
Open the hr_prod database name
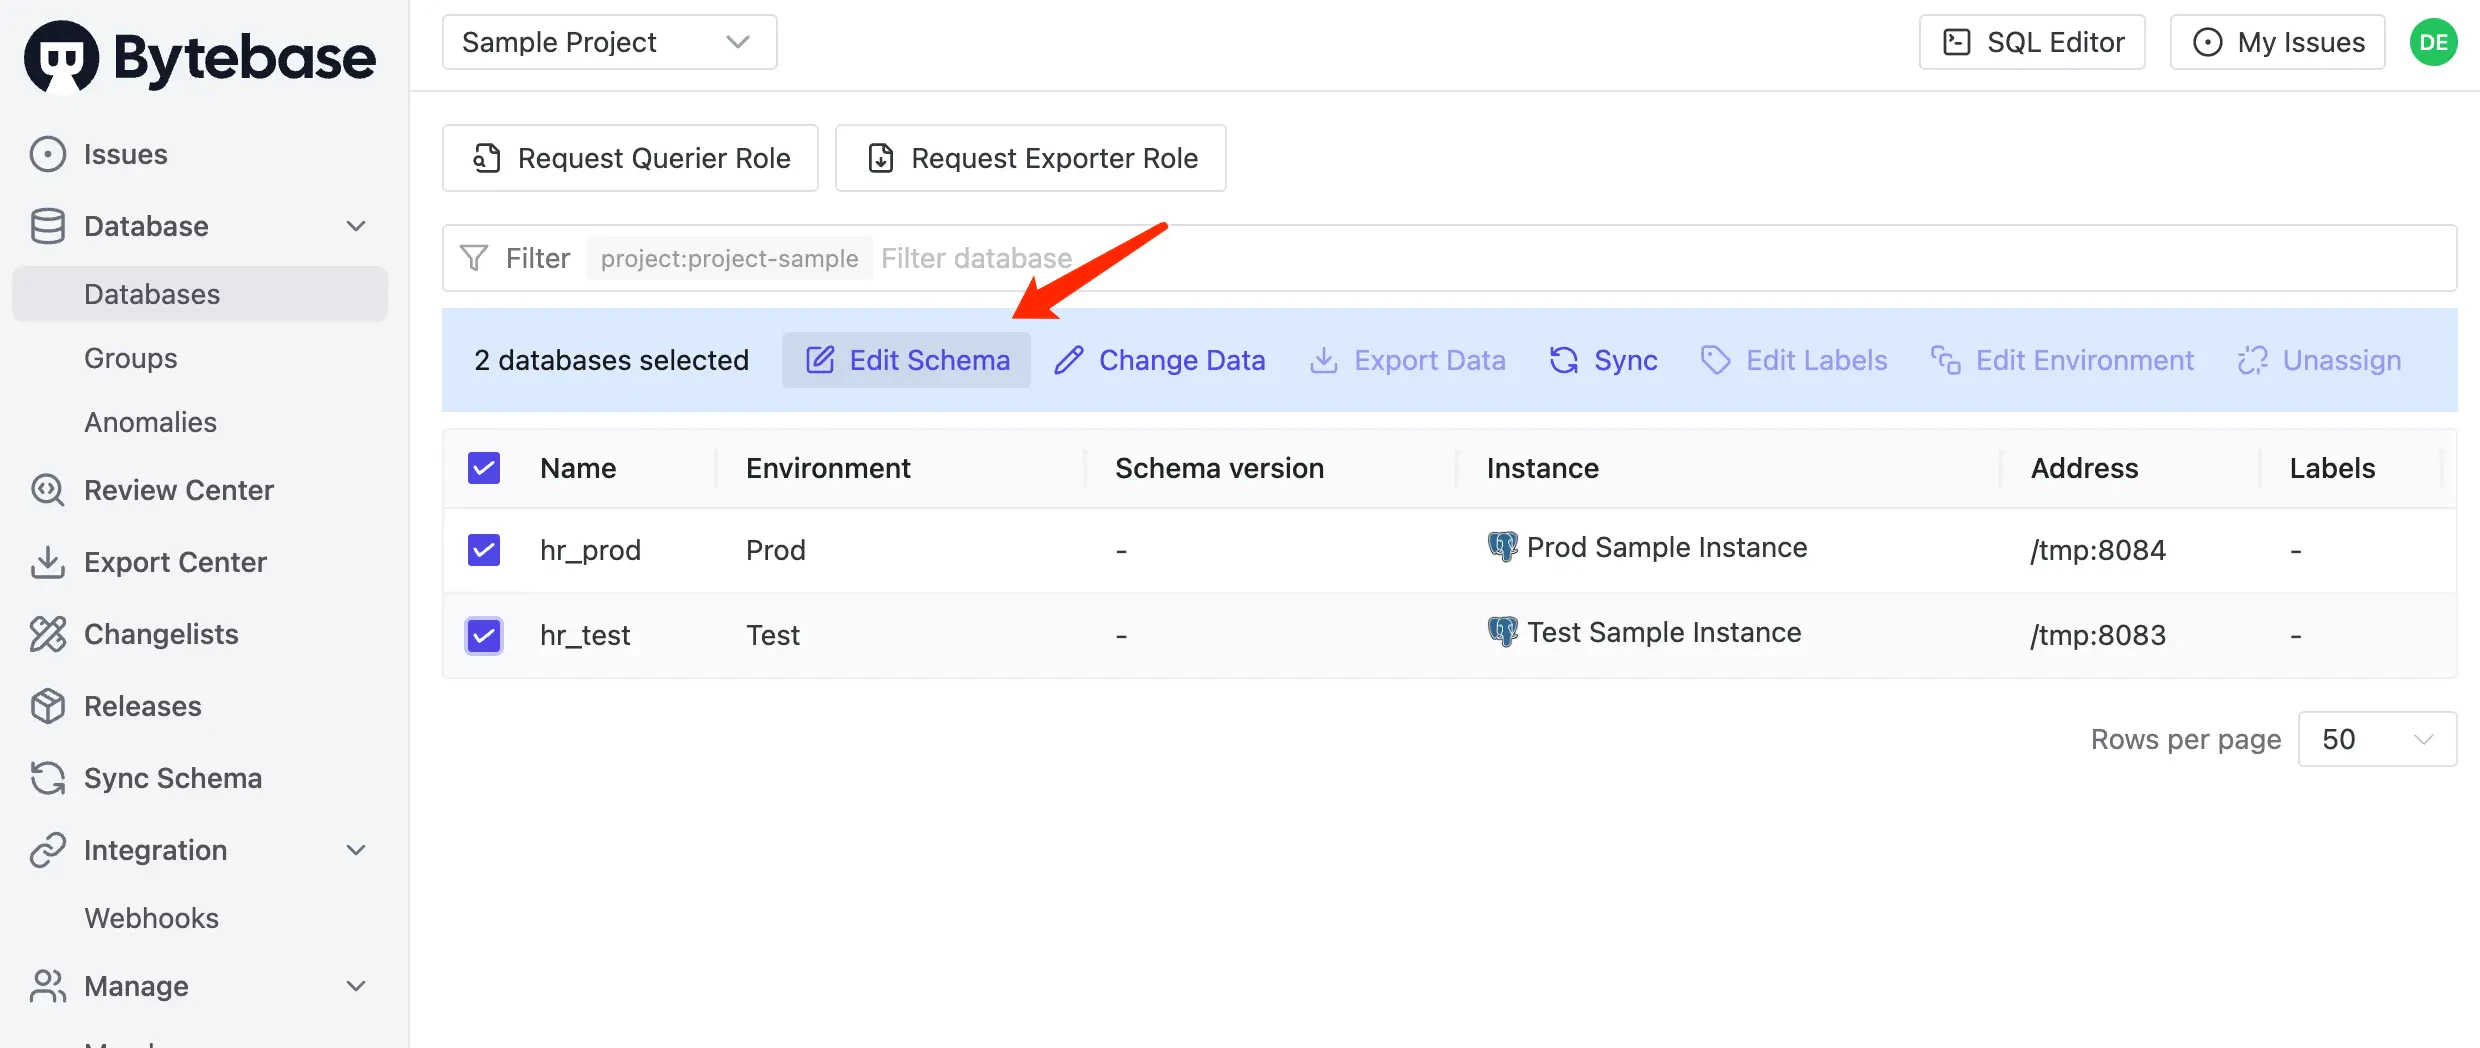click(x=590, y=550)
